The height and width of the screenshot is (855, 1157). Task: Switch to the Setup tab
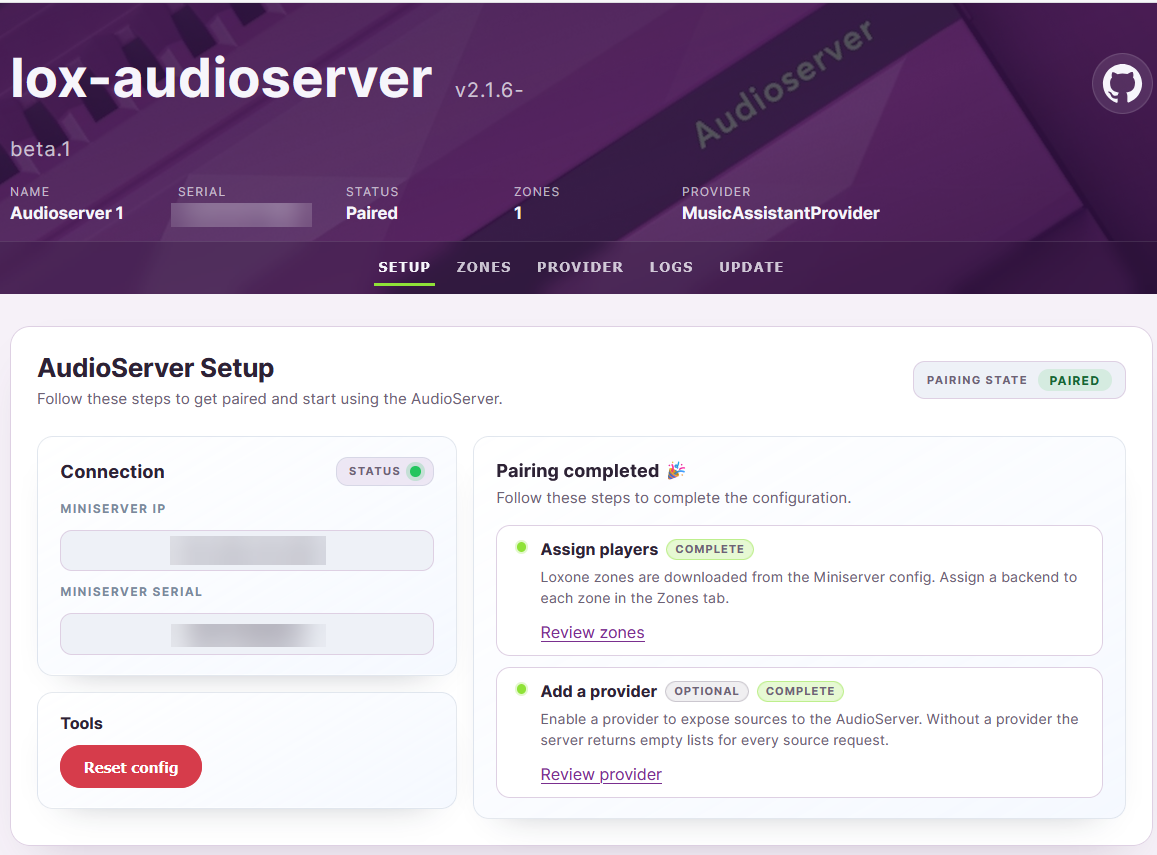404,267
